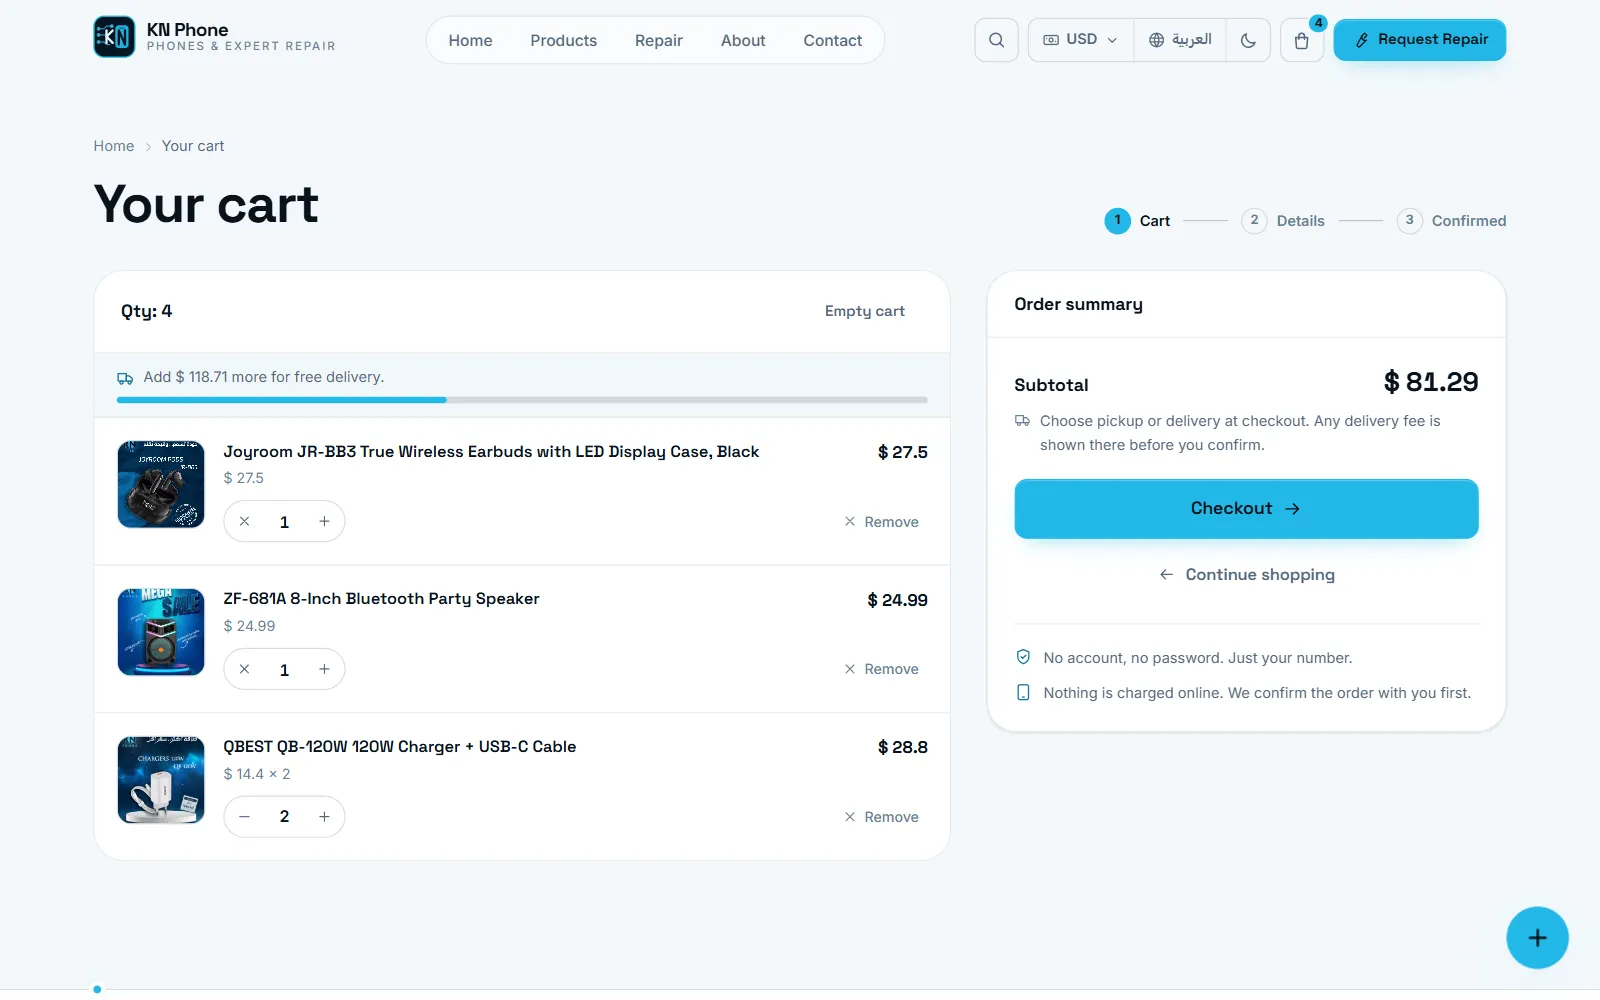This screenshot has width=1600, height=1000.
Task: Remove ZF-681A speaker from cart
Action: pos(881,669)
